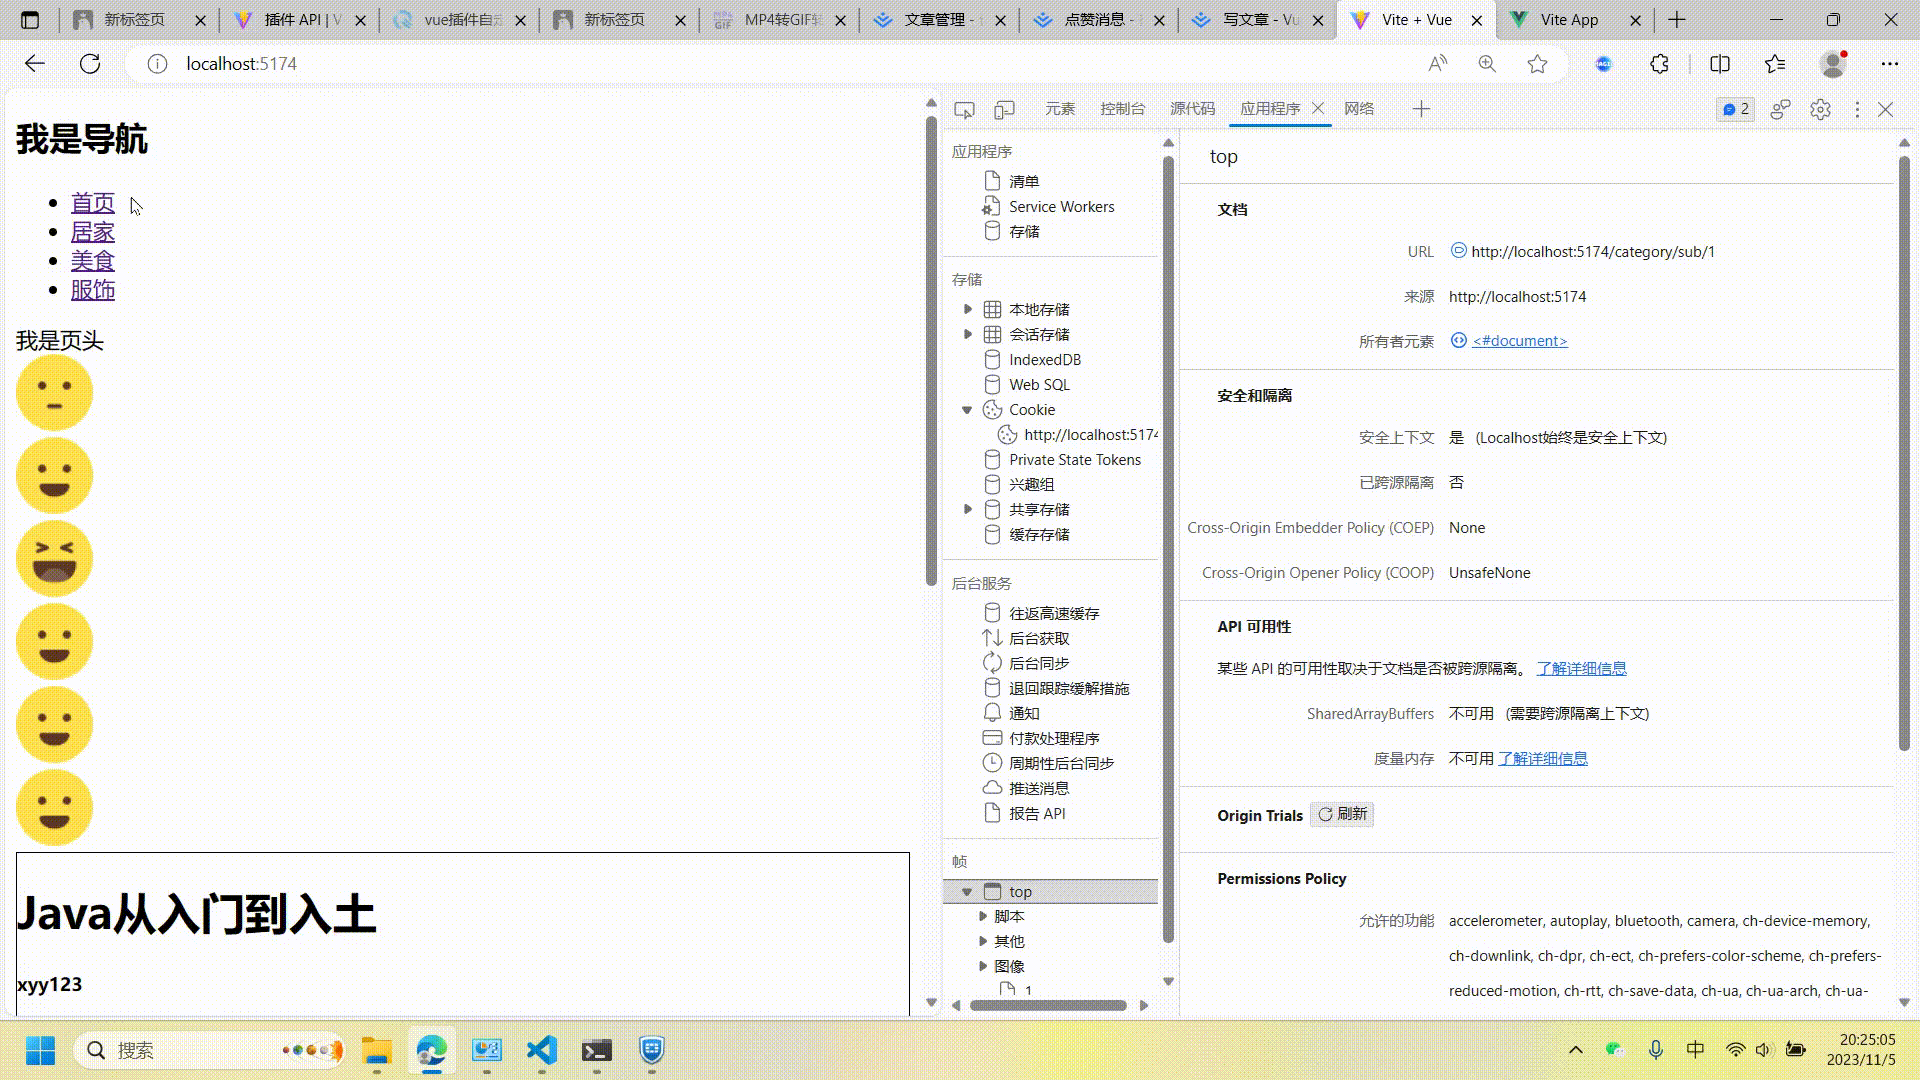Open 推送消息 under 后台服务
Screen dimensions: 1920x1080
click(1040, 787)
